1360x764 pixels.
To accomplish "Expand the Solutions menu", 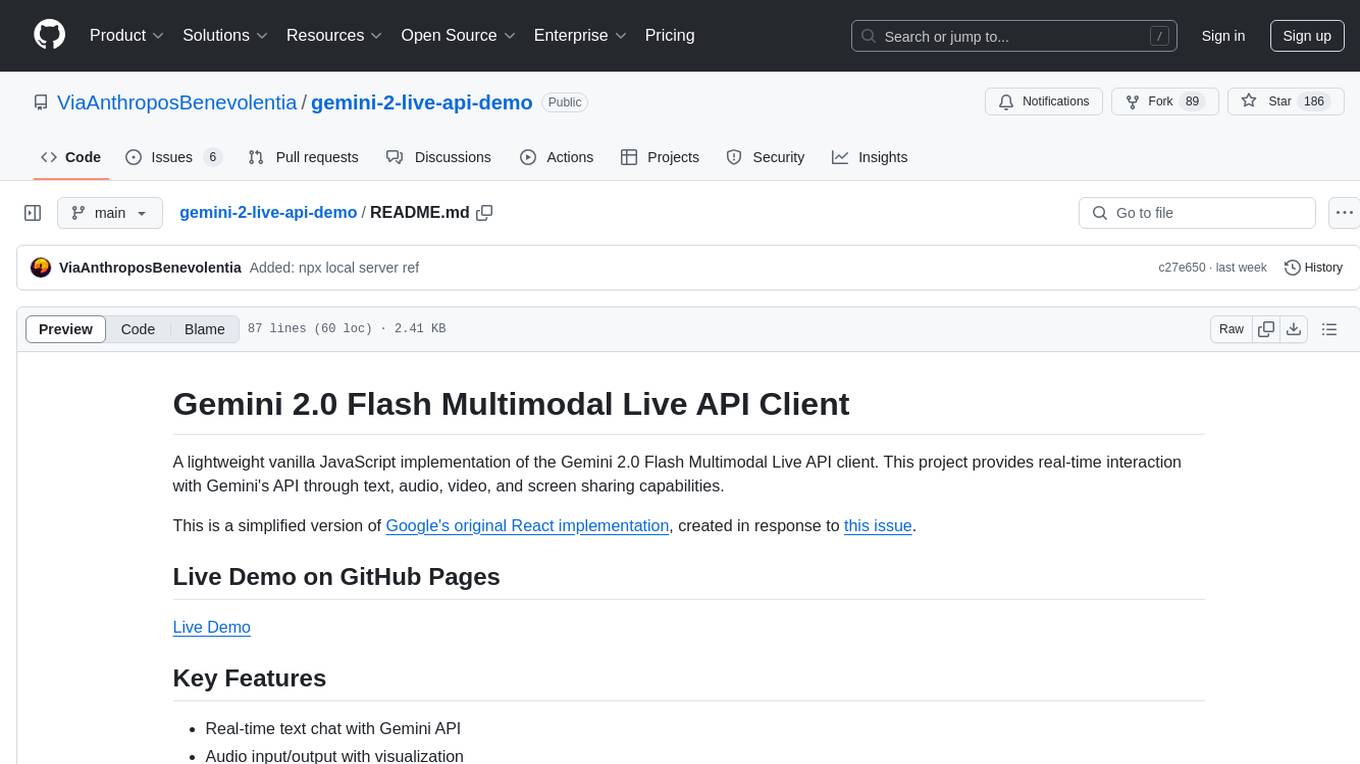I will pyautogui.click(x=225, y=35).
